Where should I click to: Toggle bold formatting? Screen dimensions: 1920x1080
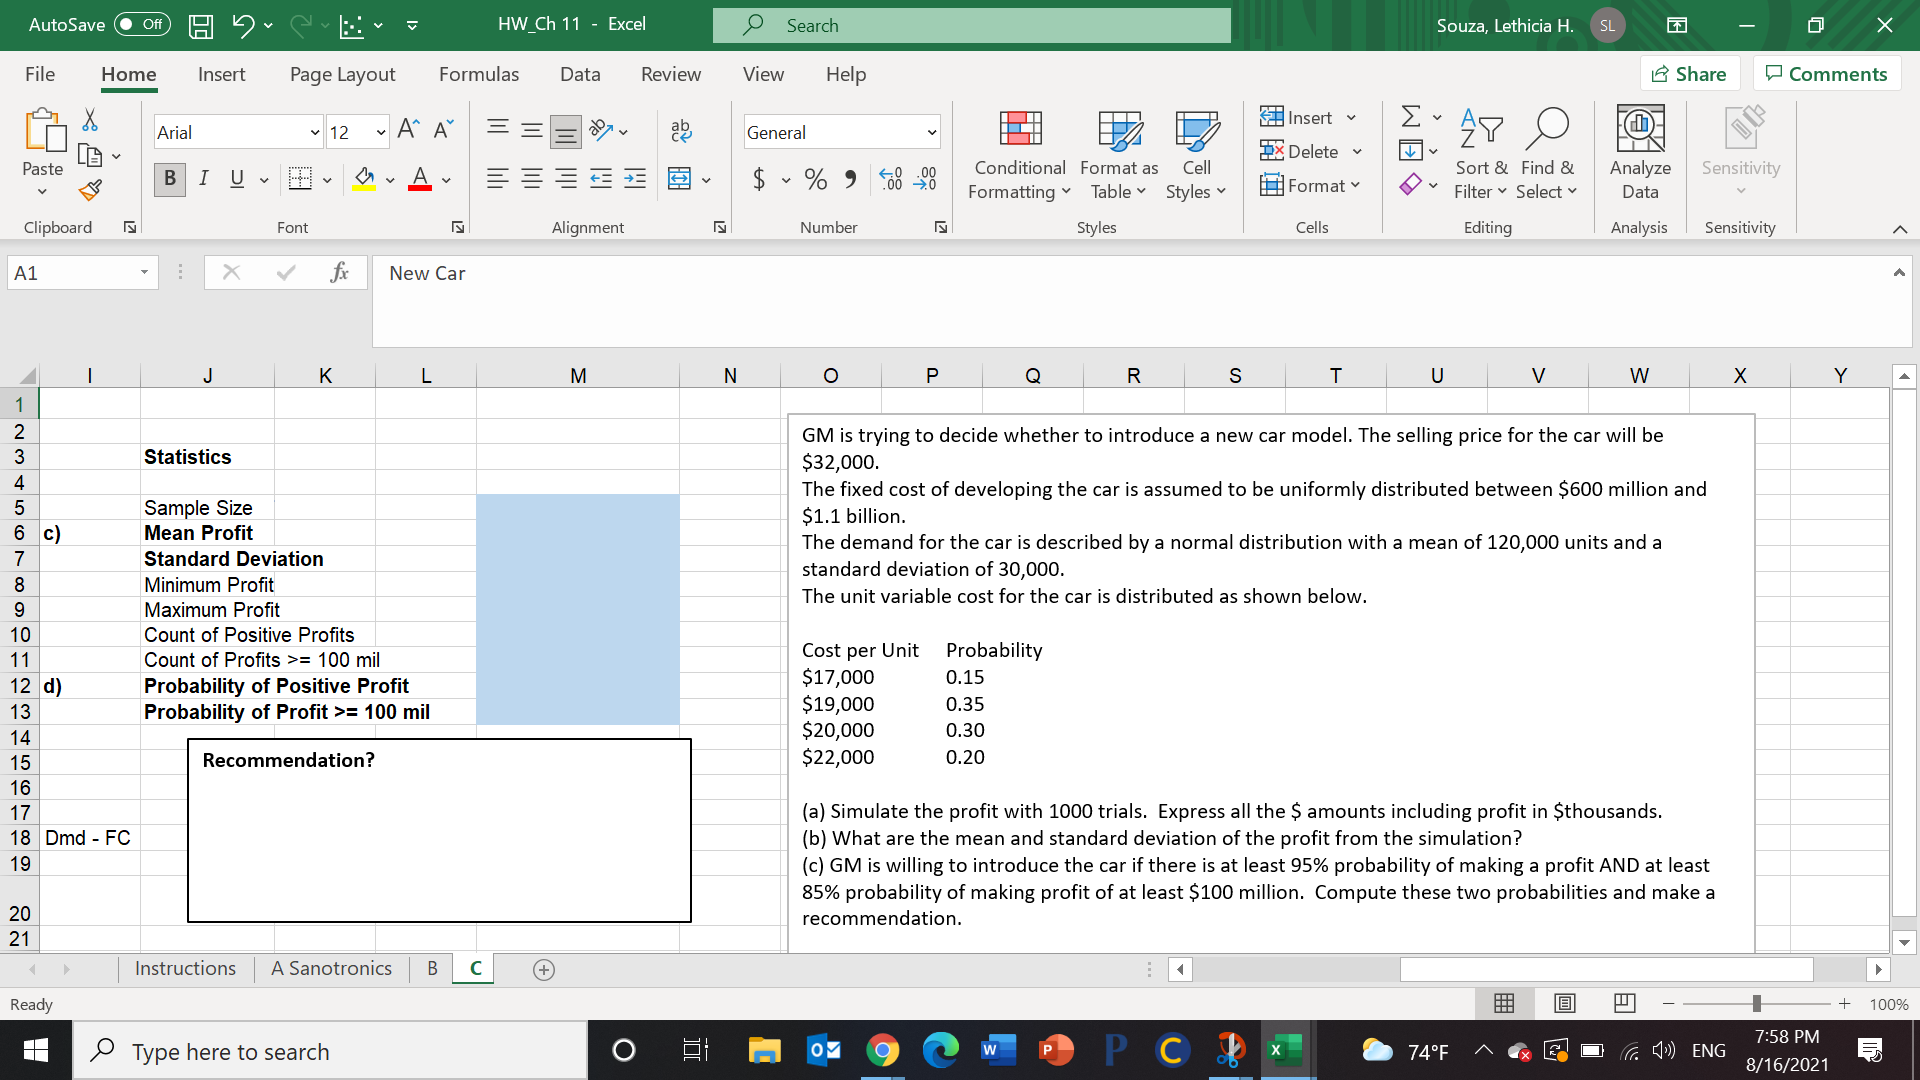point(169,180)
